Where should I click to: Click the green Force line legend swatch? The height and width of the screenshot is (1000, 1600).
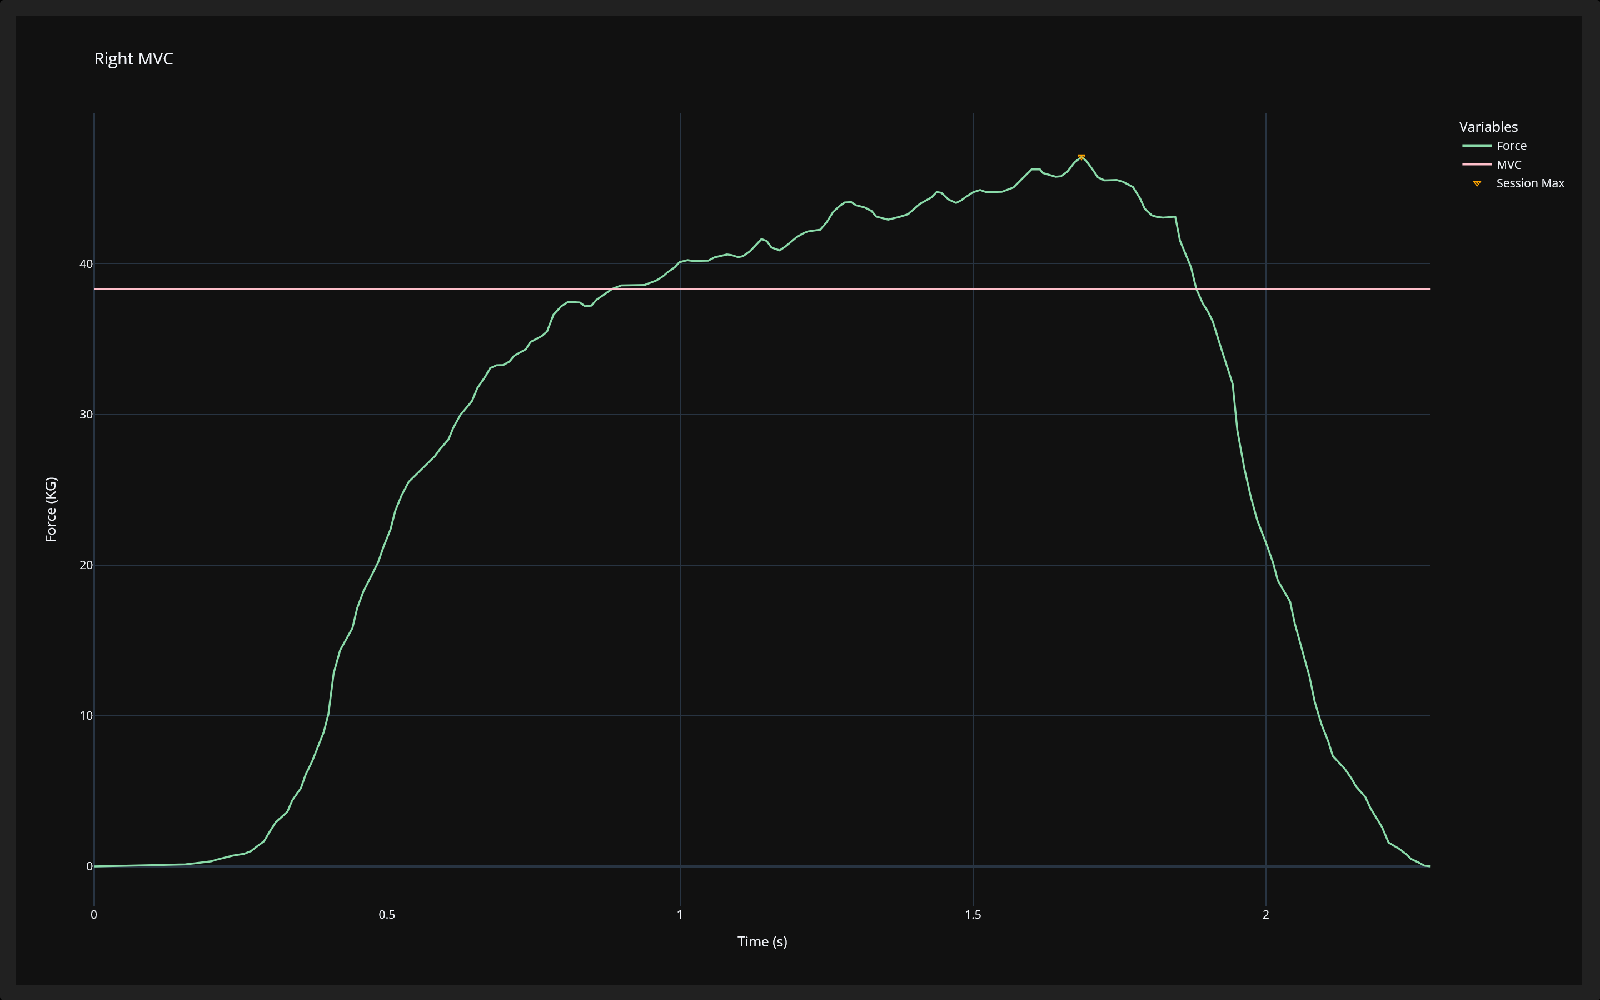click(x=1477, y=146)
